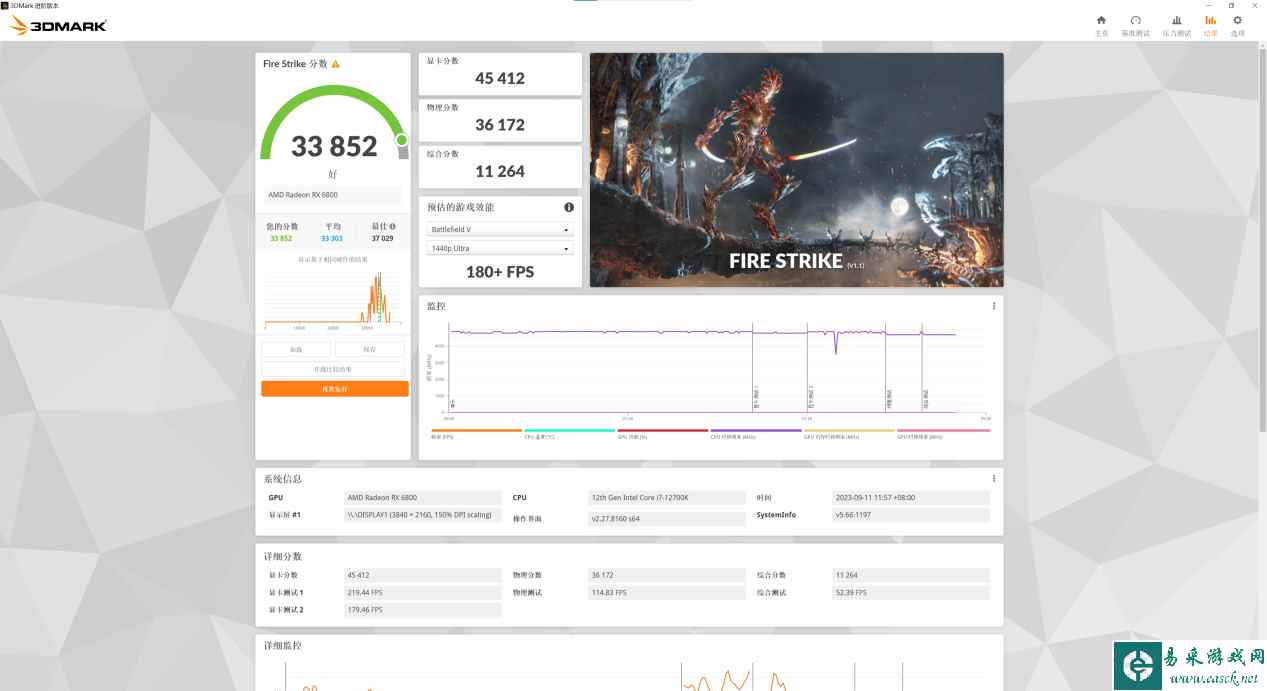Click the 系统信息 section heading
Image resolution: width=1267 pixels, height=691 pixels.
282,479
